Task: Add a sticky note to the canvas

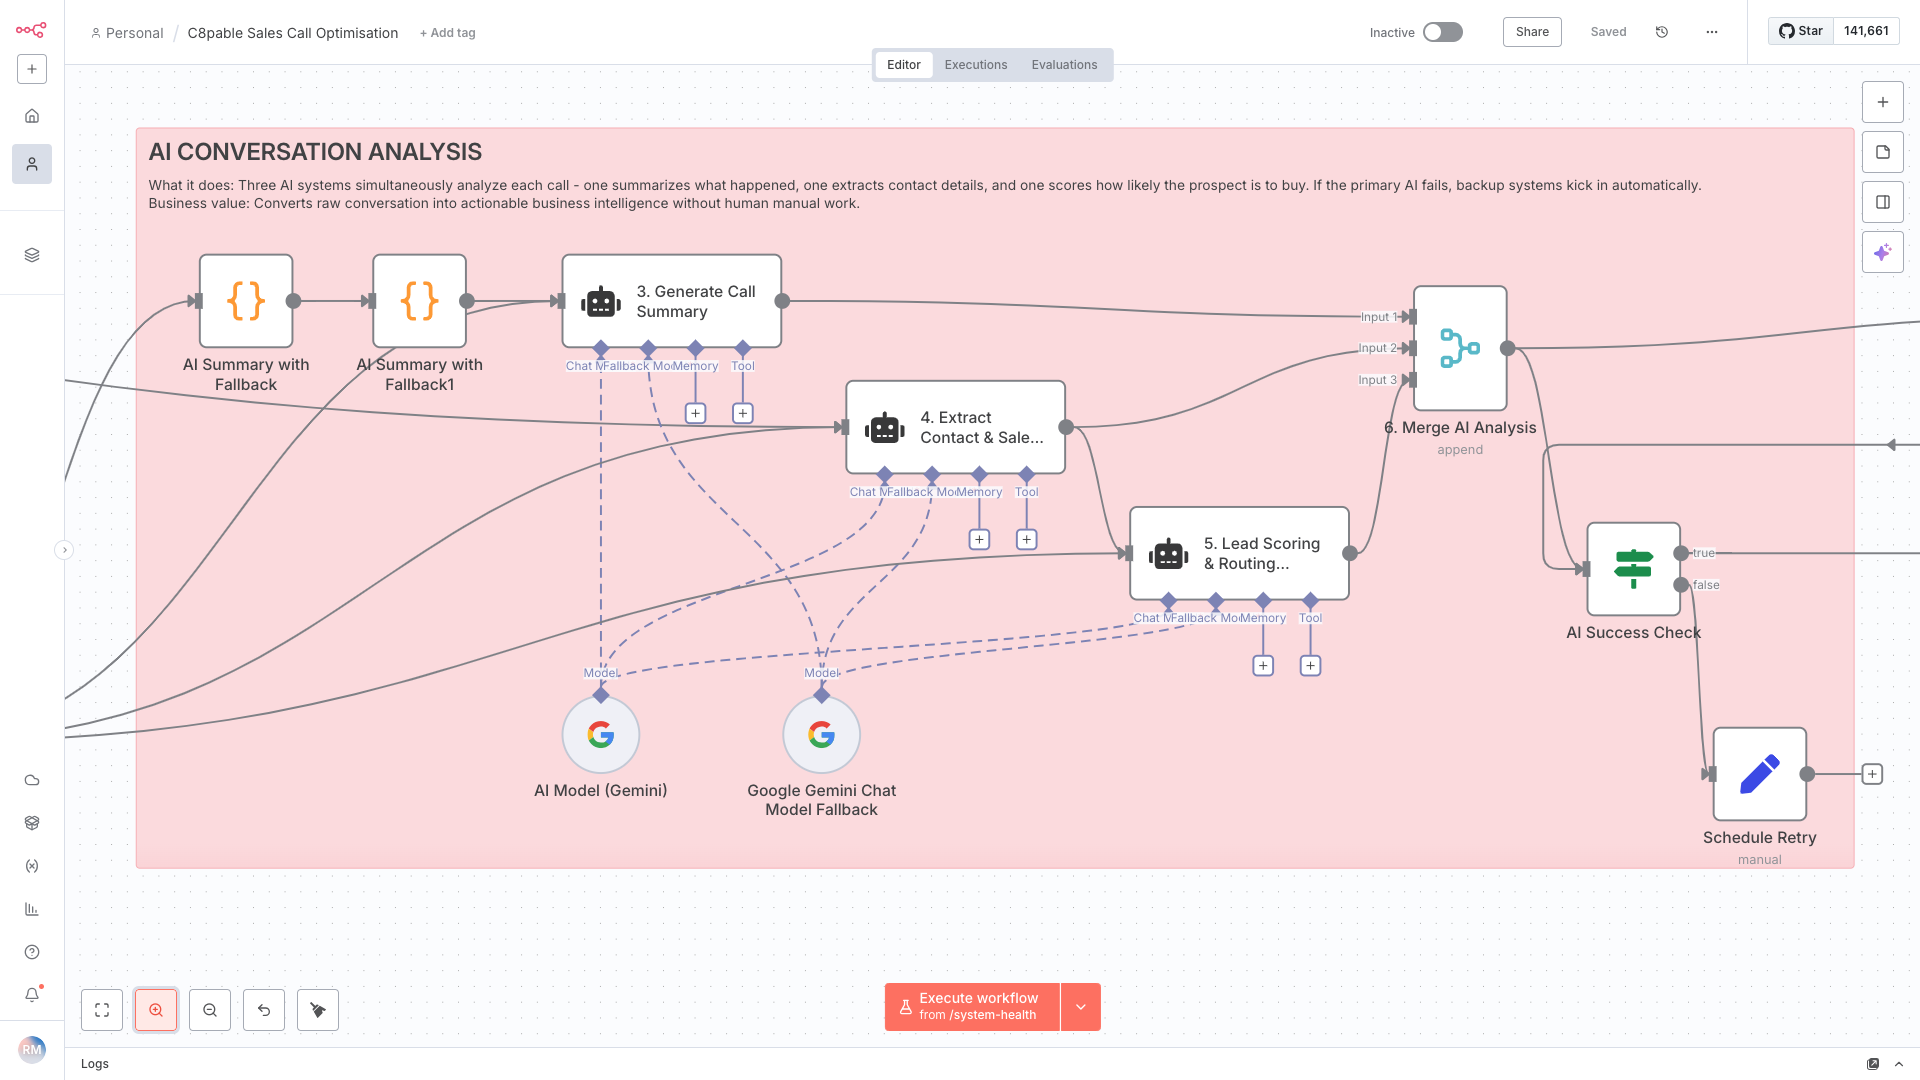Action: click(x=1883, y=152)
